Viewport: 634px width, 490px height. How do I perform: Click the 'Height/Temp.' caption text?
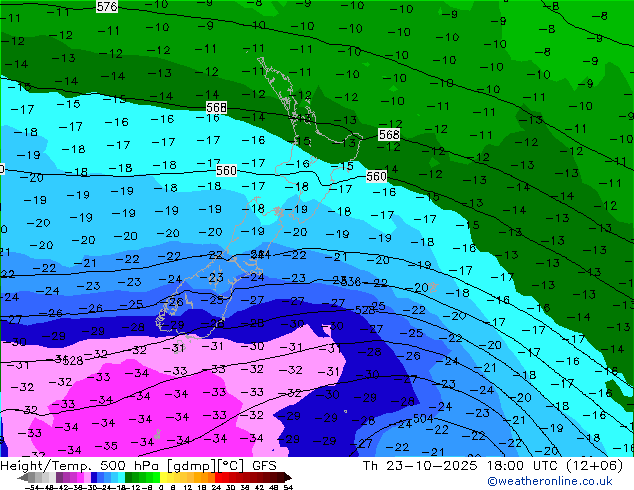47,466
